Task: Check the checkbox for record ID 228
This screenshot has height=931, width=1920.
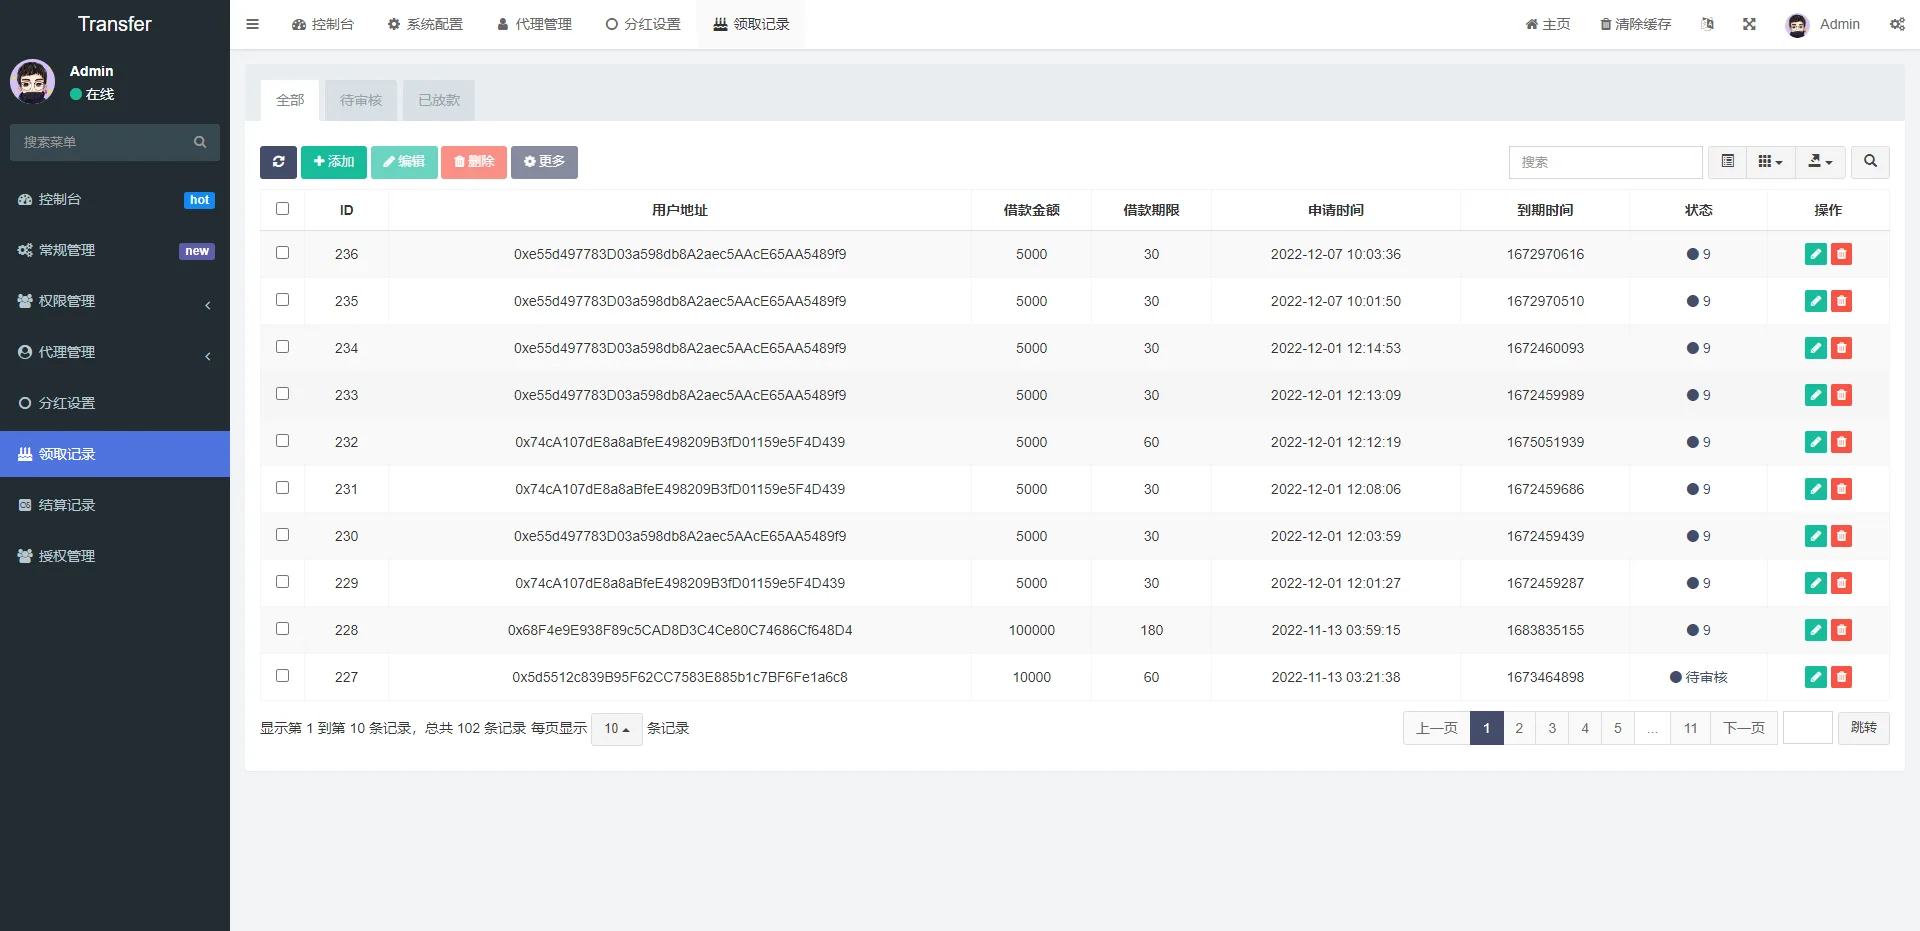Action: click(x=282, y=629)
